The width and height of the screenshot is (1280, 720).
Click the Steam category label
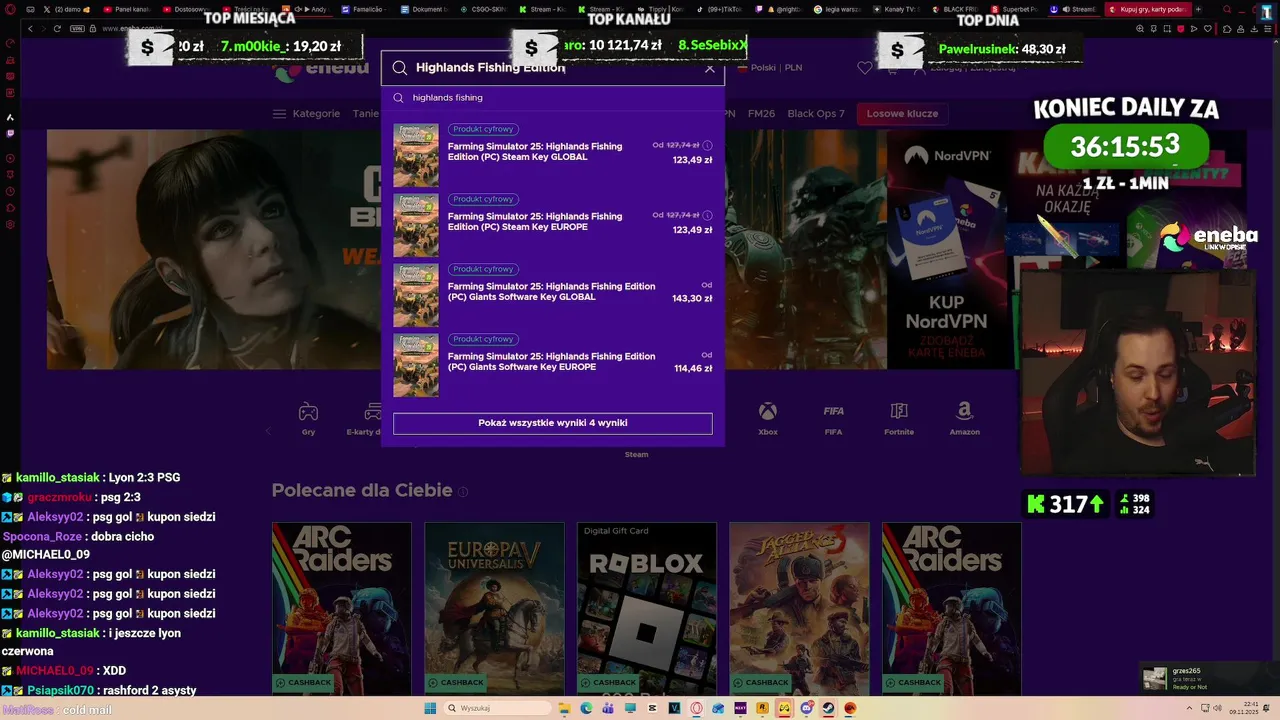pos(636,454)
